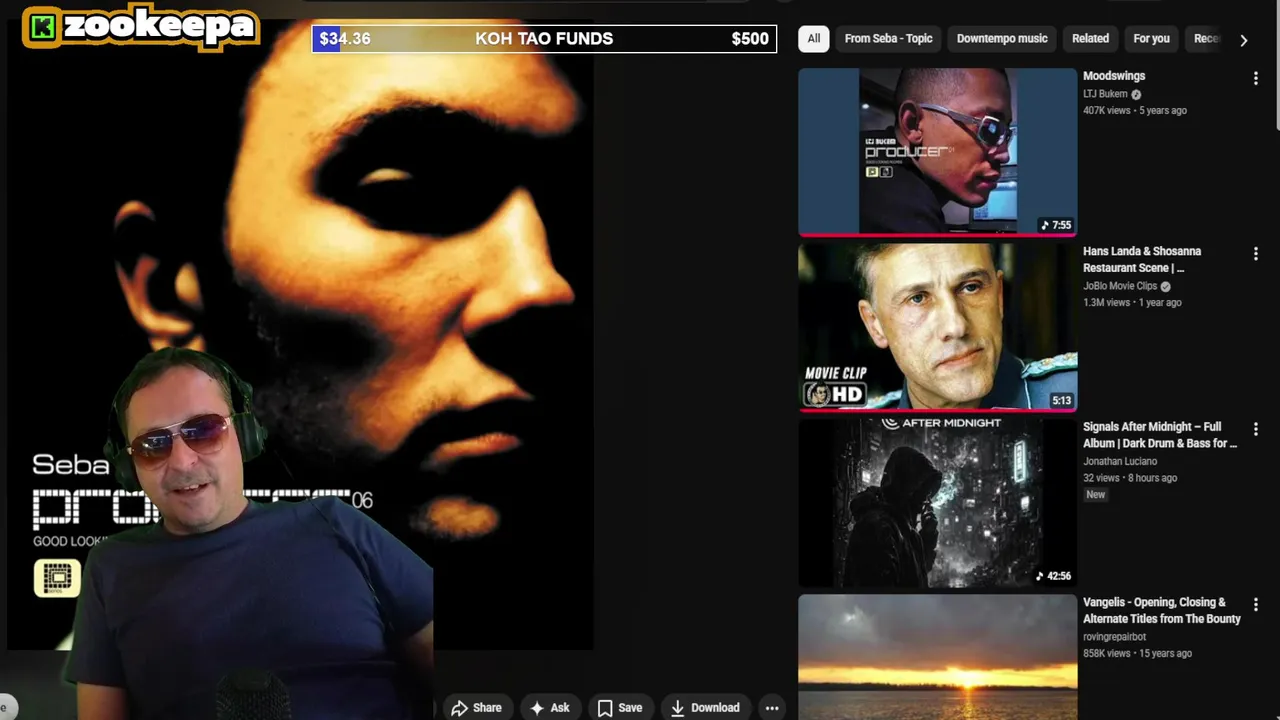Select the Related filter chip
Image resolution: width=1280 pixels, height=720 pixels.
(x=1090, y=39)
